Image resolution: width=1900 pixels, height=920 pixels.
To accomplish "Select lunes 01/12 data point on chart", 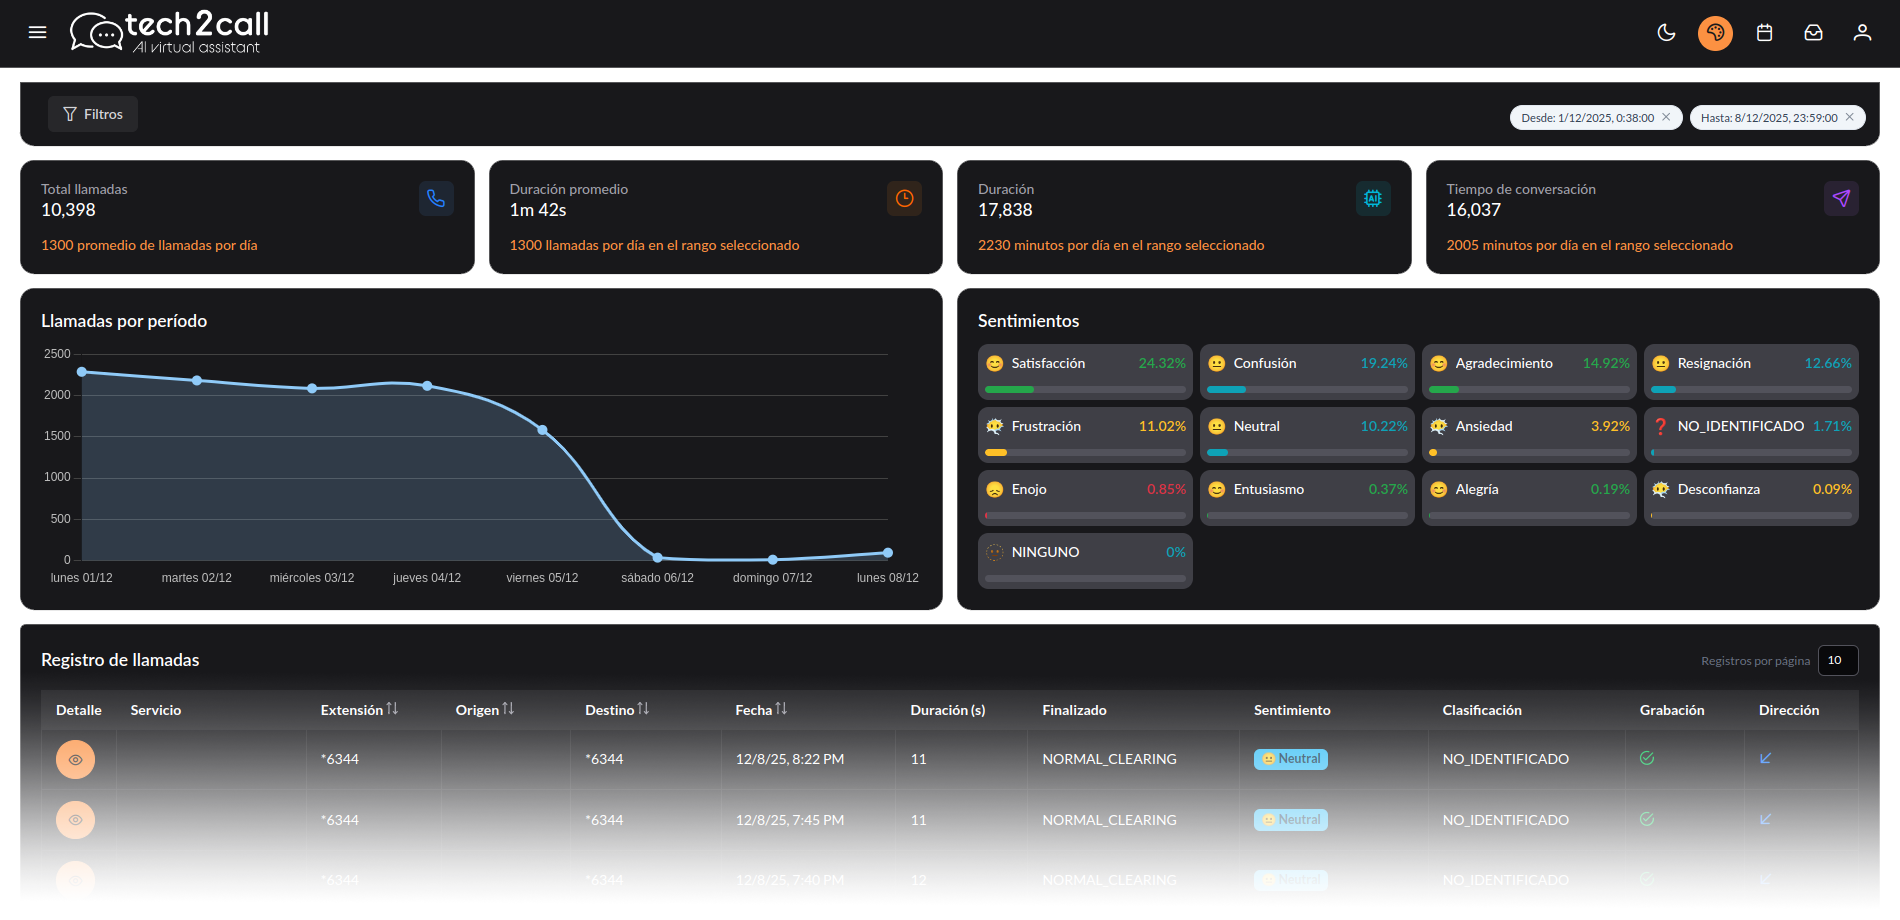I will (x=82, y=372).
